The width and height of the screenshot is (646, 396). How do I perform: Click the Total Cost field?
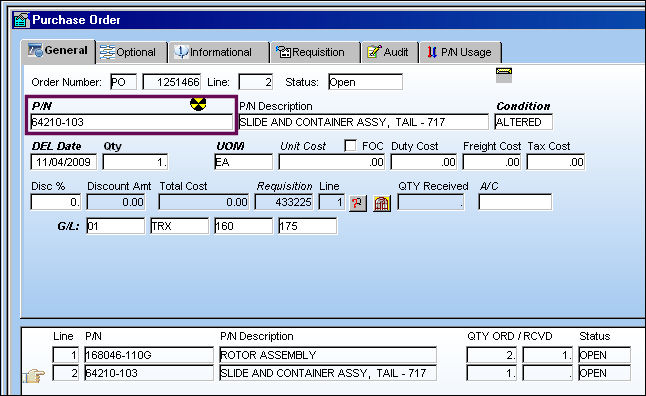(204, 202)
